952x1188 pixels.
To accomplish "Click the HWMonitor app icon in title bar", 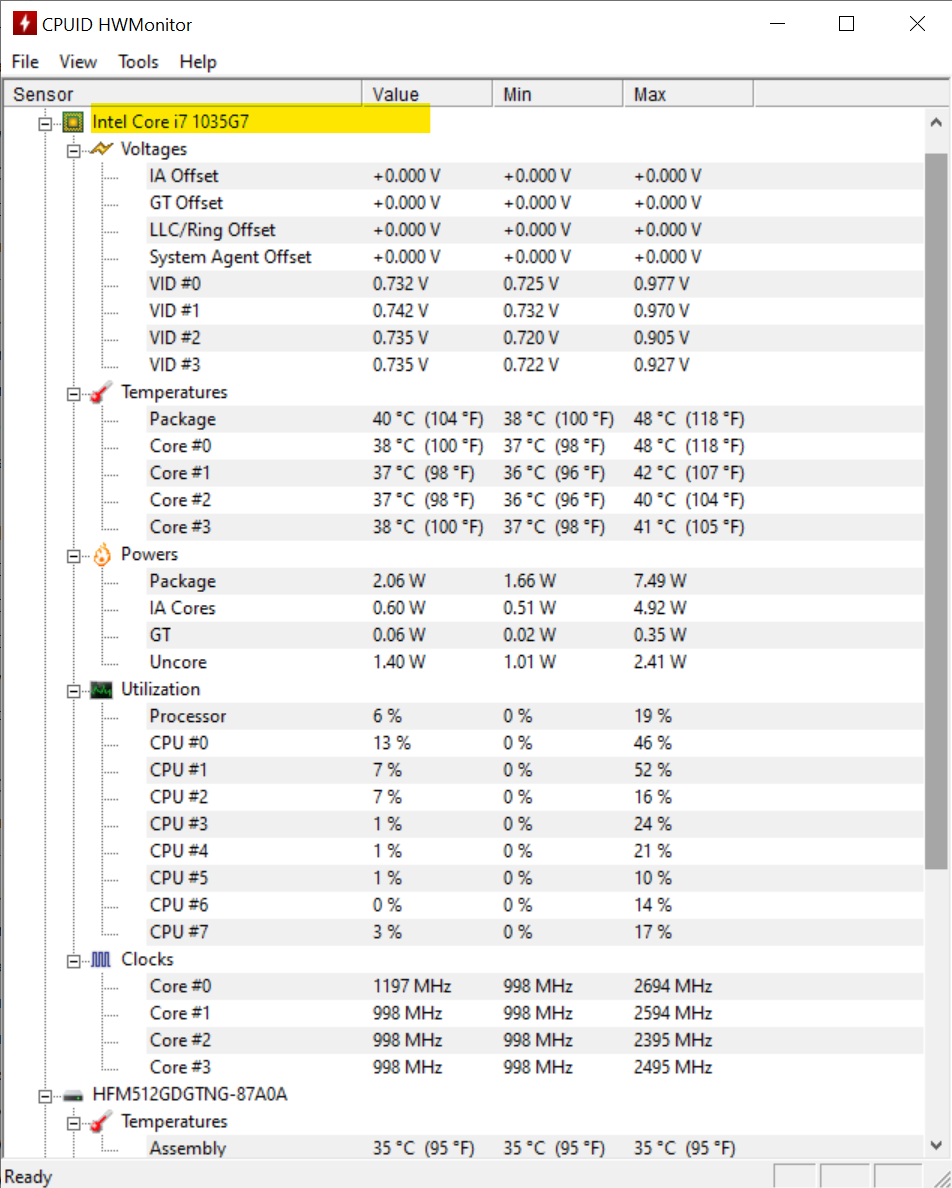I will [24, 23].
